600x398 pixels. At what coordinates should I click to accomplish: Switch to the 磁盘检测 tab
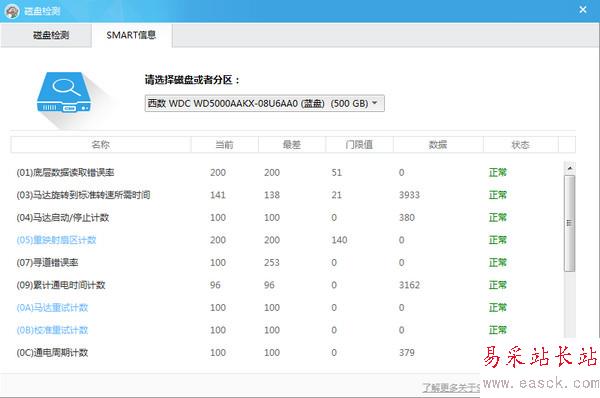(46, 35)
